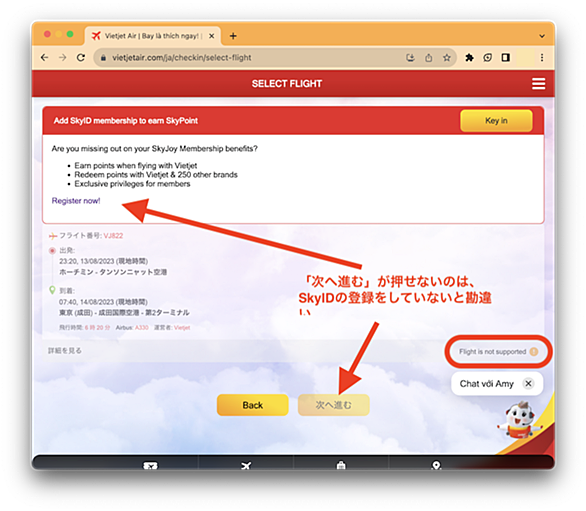586x511 pixels.
Task: Select the Vietjet Air browser tab
Action: 152,36
